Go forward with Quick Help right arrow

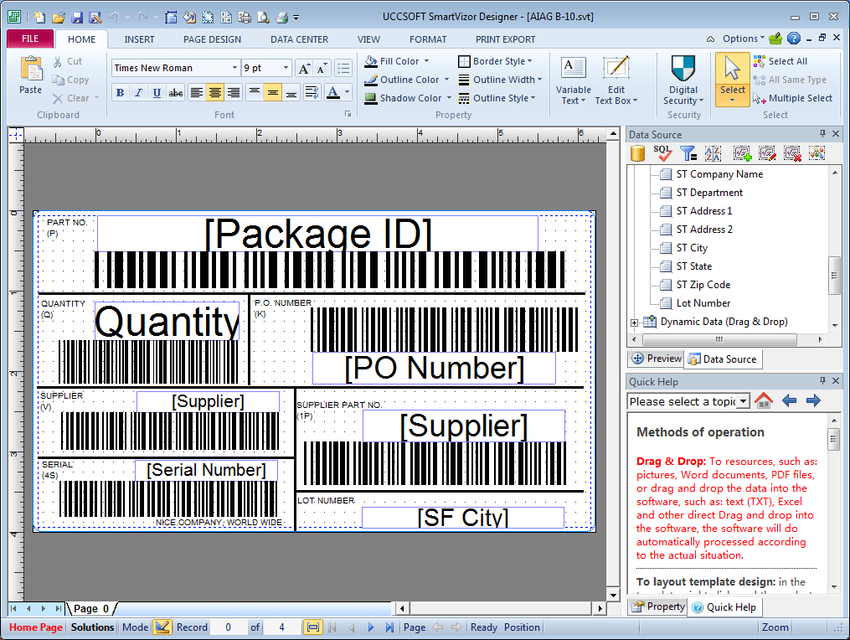tap(813, 401)
